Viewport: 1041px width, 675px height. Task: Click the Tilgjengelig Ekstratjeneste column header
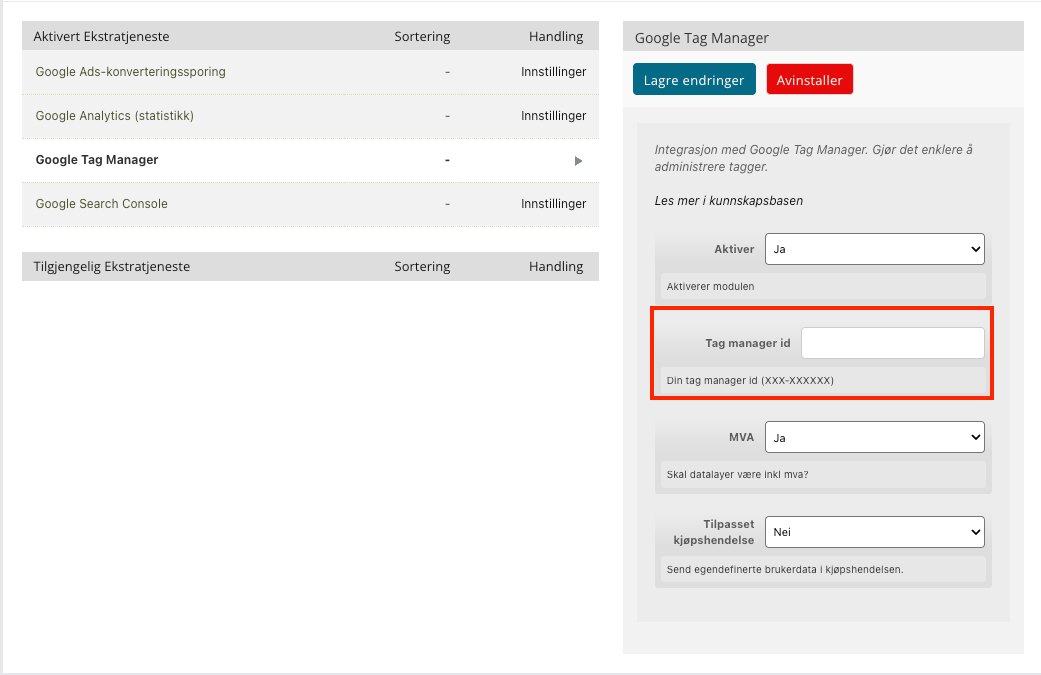111,267
